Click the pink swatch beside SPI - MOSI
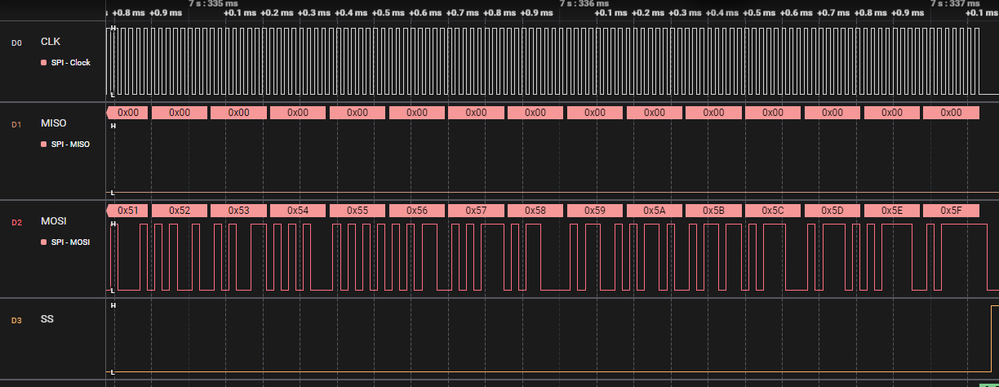 pyautogui.click(x=43, y=242)
